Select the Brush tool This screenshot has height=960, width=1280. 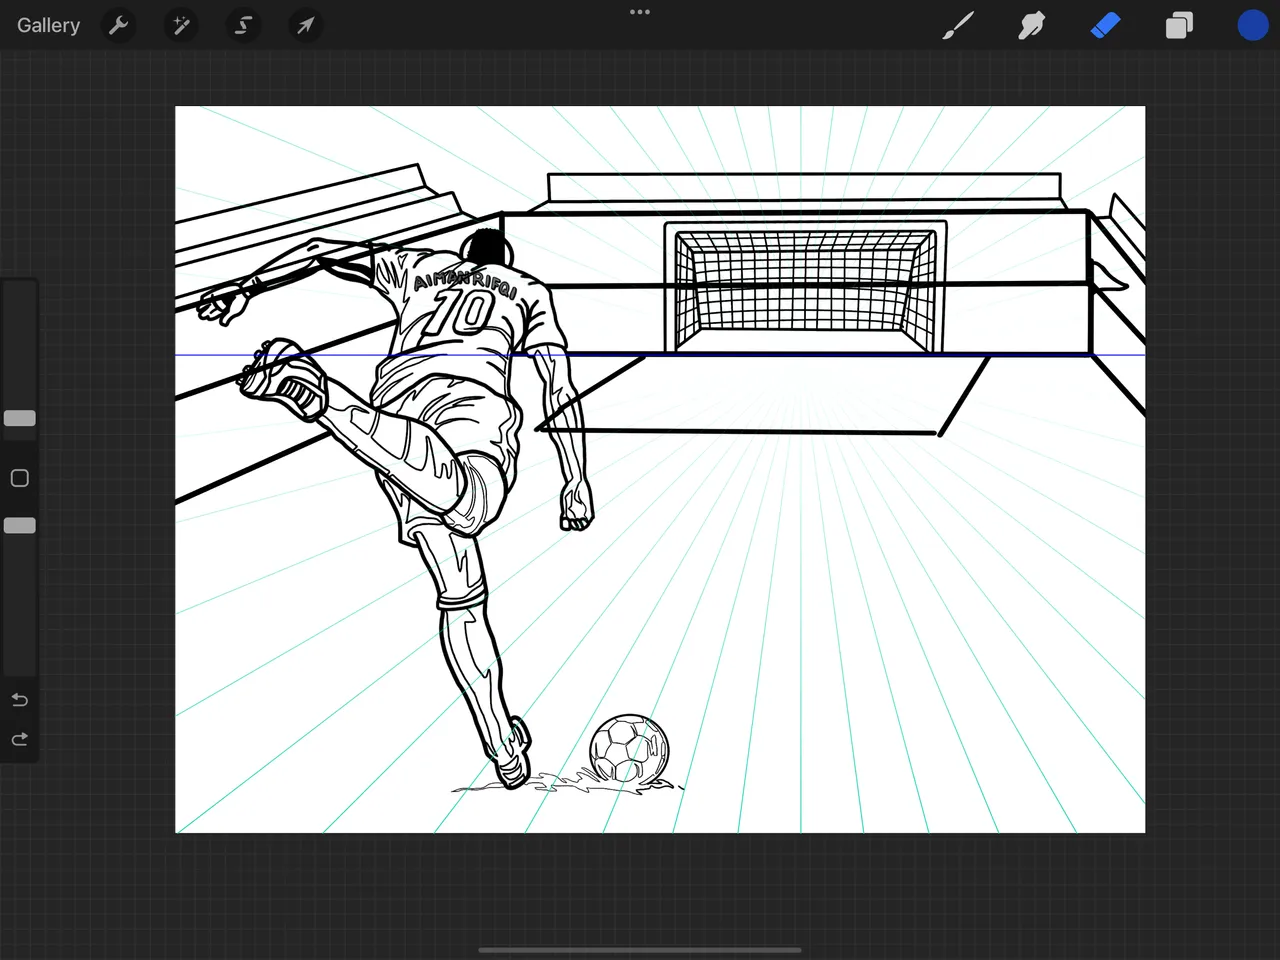[957, 25]
